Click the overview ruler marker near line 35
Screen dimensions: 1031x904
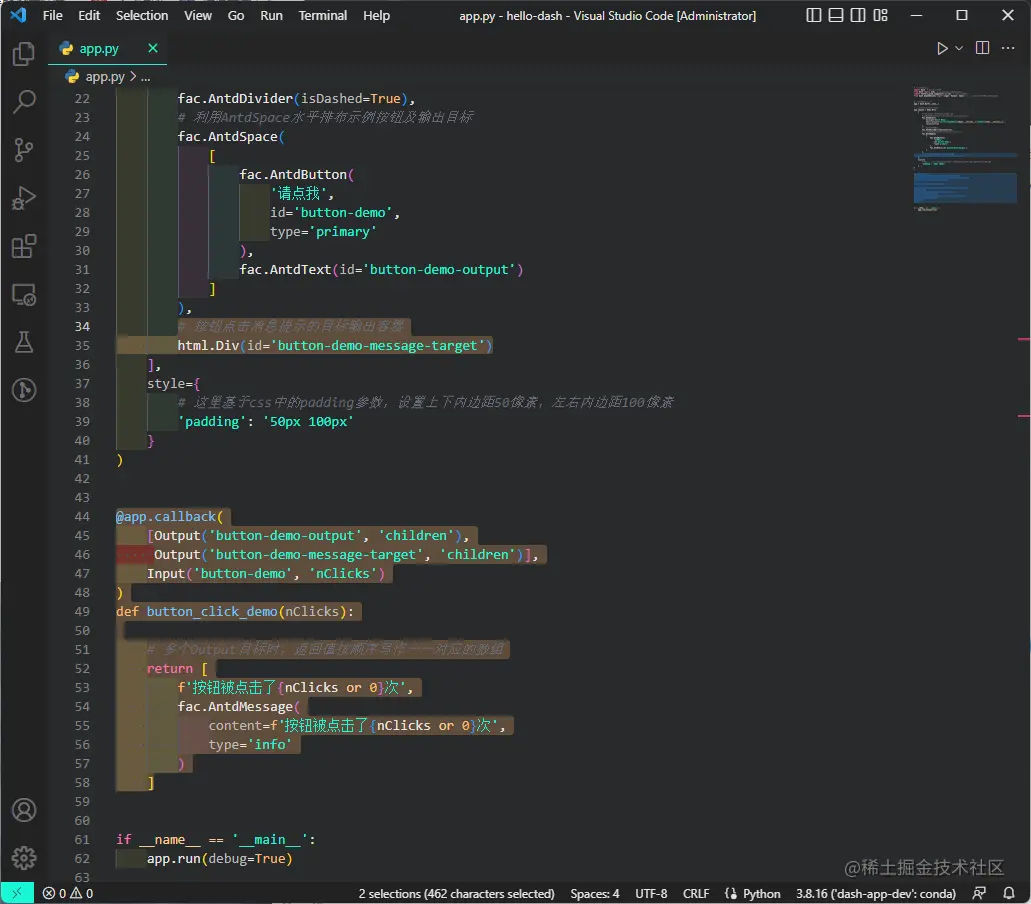point(1023,339)
